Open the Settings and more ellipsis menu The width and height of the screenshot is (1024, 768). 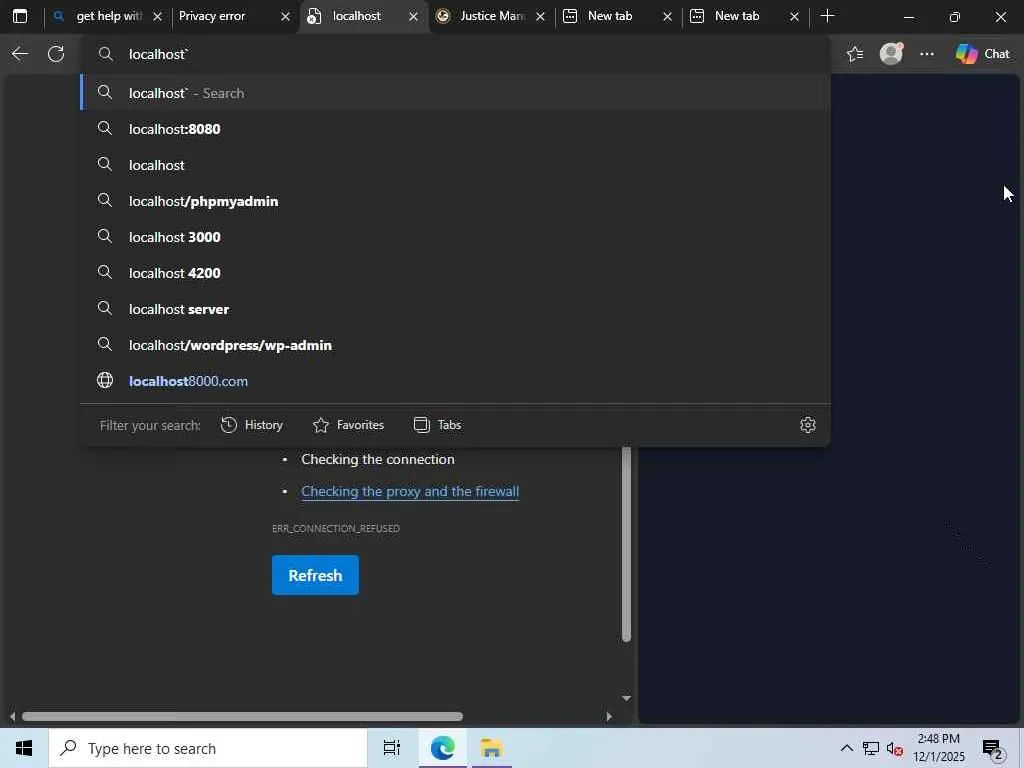(x=927, y=54)
